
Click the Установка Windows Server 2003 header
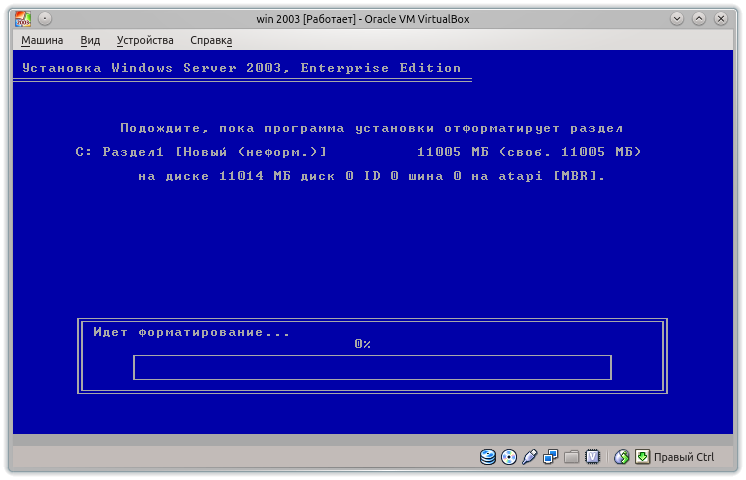[x=242, y=68]
